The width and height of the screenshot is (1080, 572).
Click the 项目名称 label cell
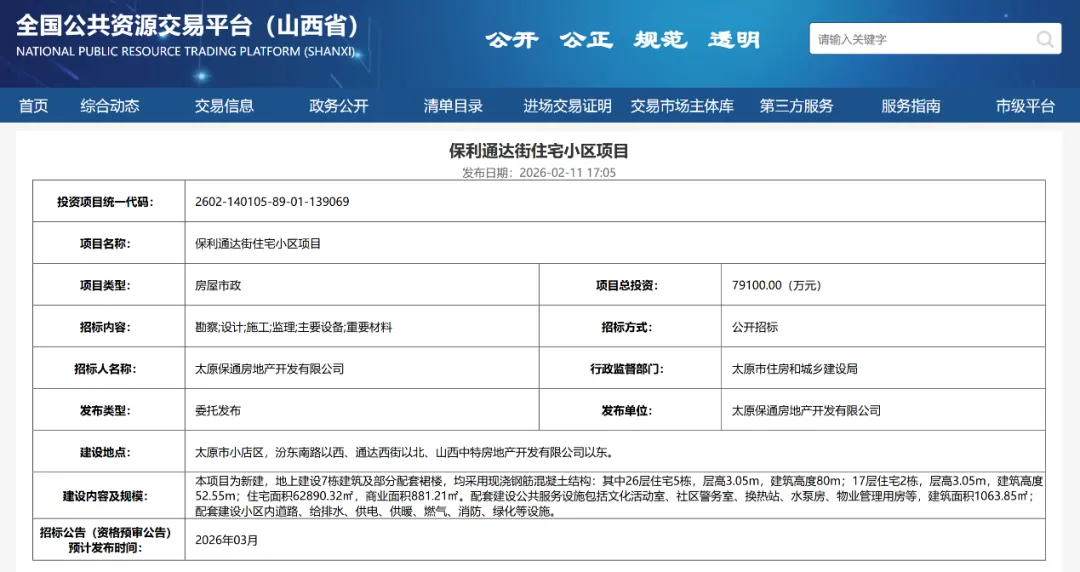click(x=109, y=243)
